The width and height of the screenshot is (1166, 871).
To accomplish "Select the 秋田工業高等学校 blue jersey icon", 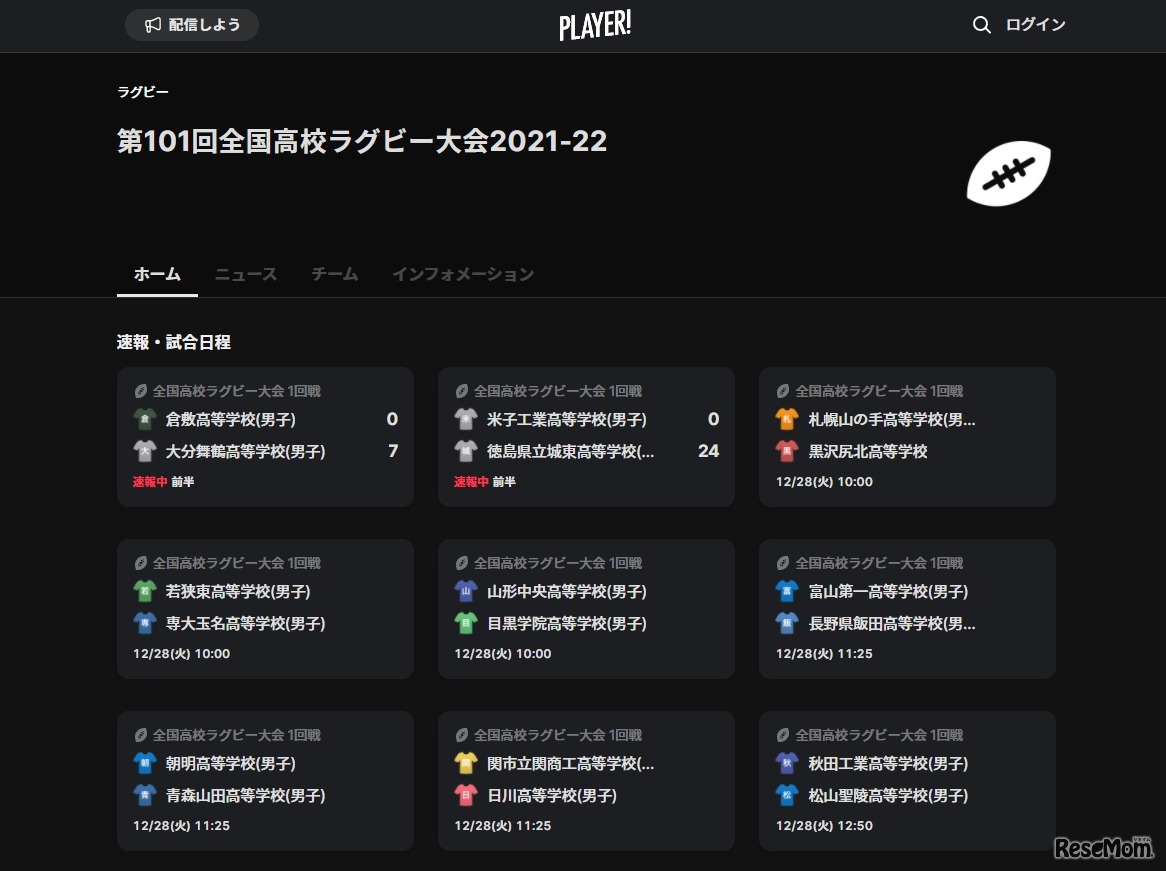I will point(788,763).
